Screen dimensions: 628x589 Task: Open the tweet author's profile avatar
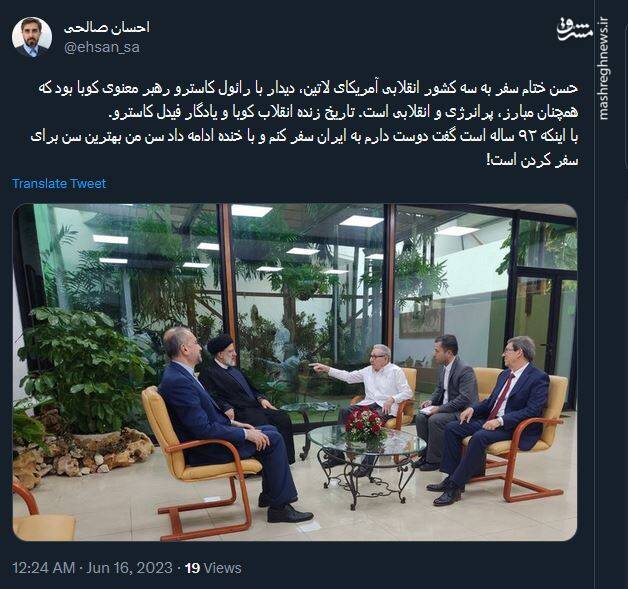(32, 37)
